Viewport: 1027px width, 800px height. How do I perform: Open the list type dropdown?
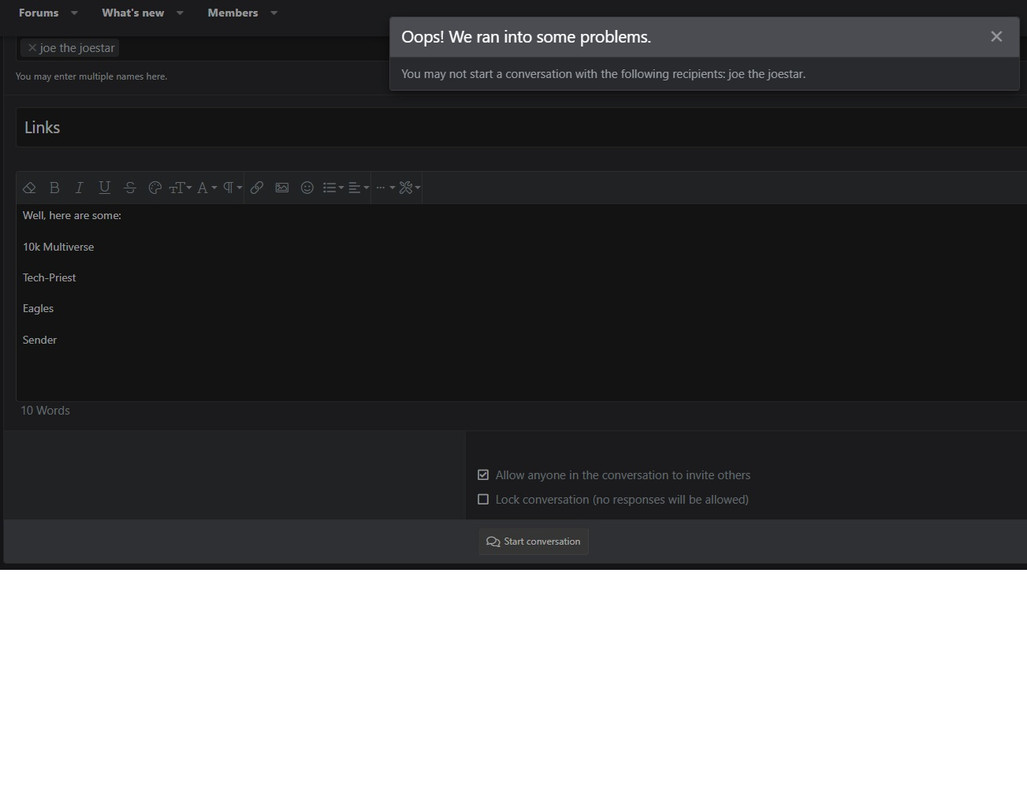coord(333,188)
